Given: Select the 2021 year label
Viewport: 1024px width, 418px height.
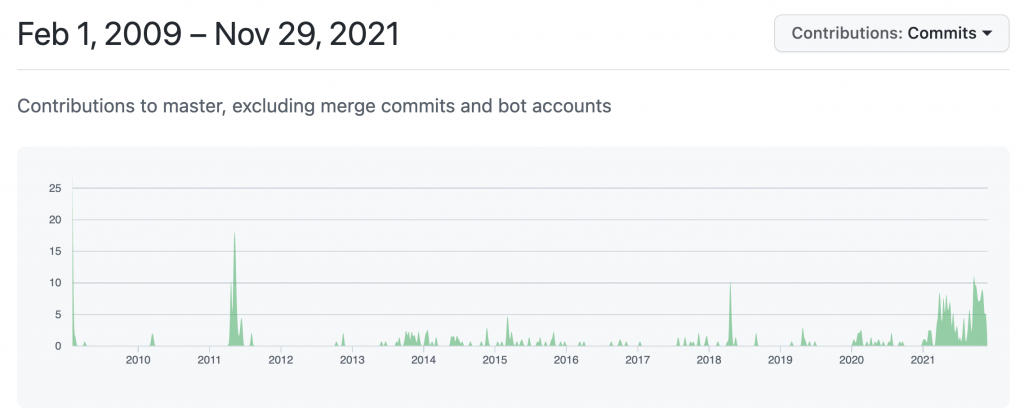Looking at the screenshot, I should [x=922, y=360].
